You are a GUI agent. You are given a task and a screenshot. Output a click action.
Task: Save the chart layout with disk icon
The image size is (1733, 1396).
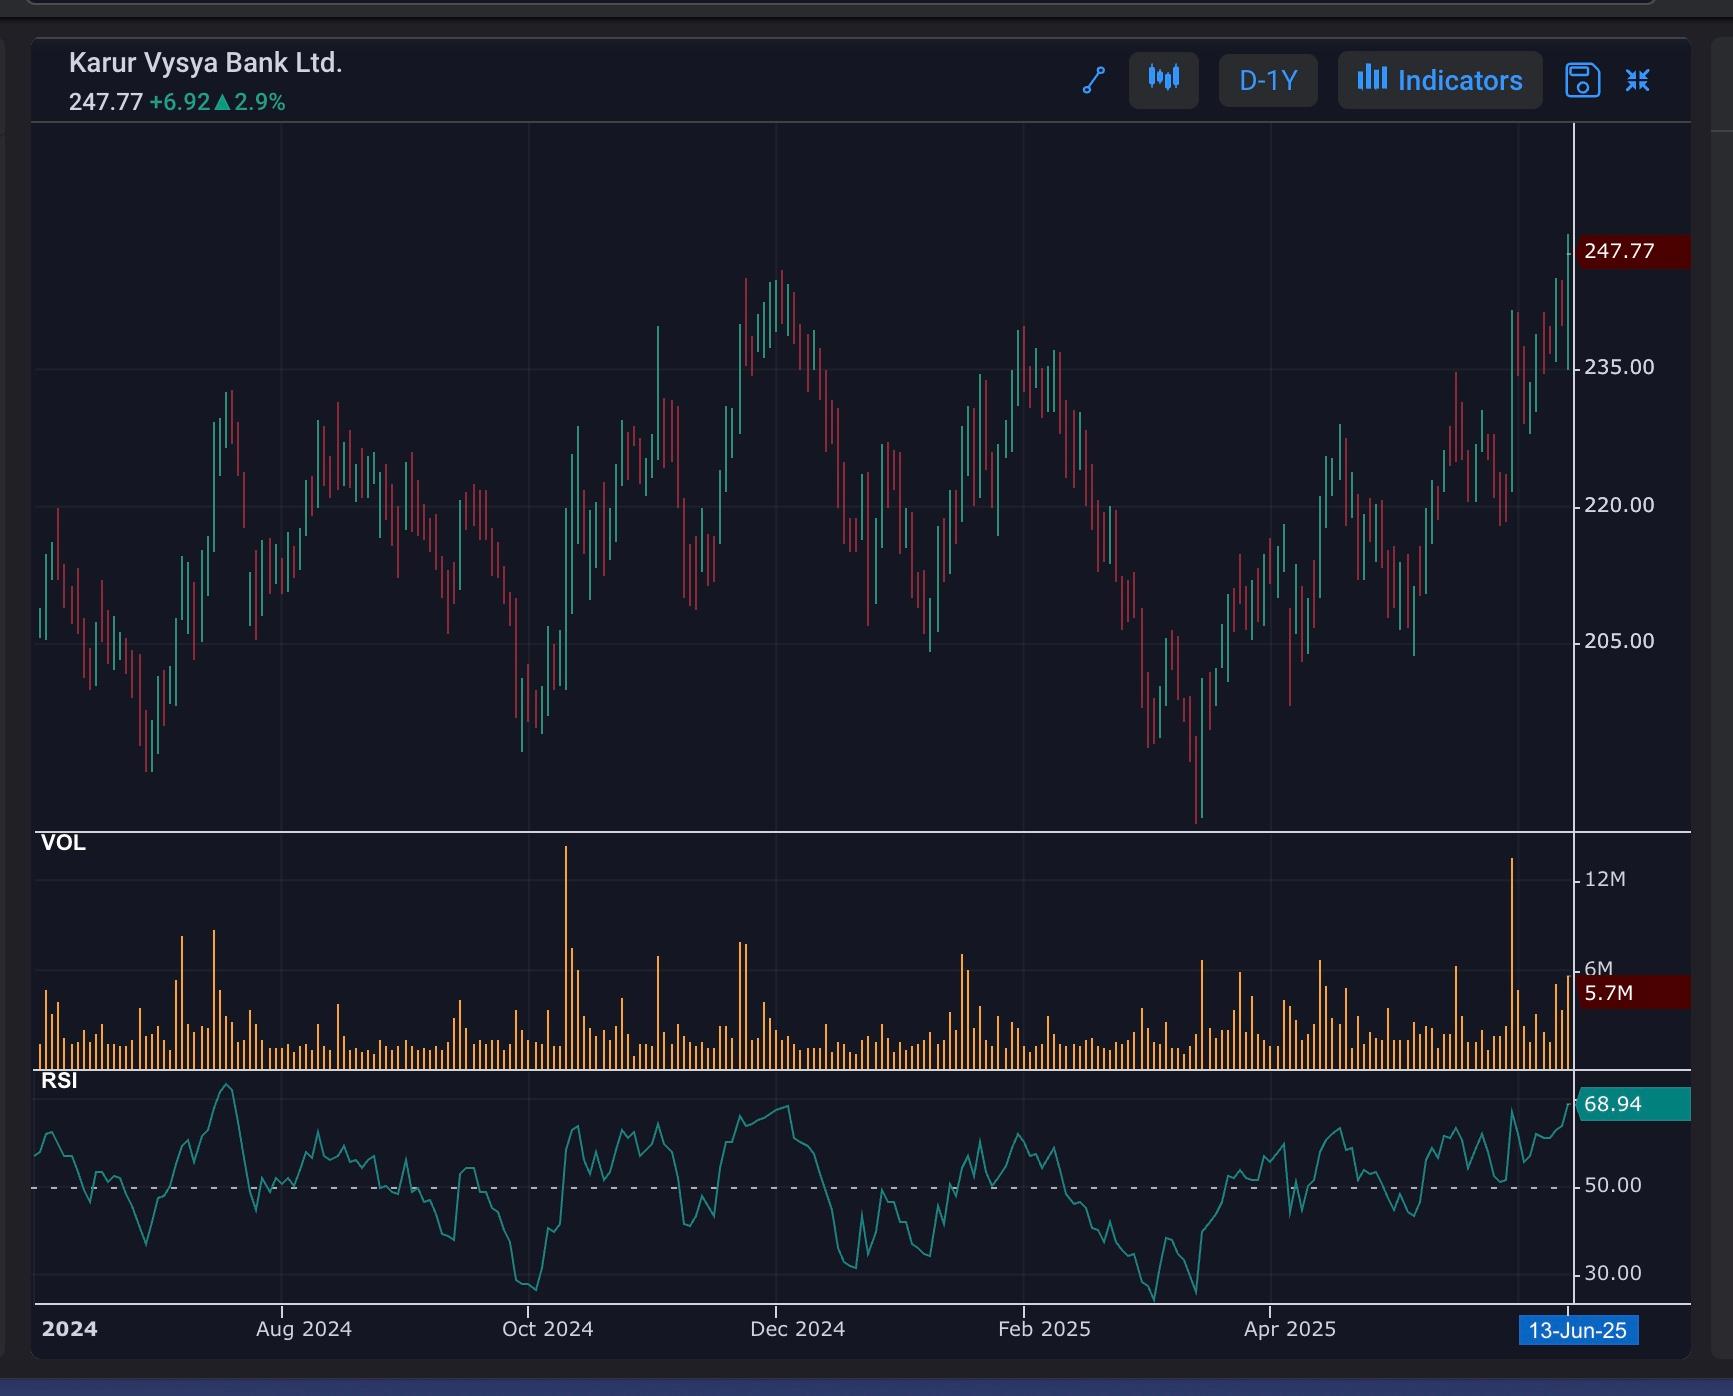pyautogui.click(x=1582, y=80)
